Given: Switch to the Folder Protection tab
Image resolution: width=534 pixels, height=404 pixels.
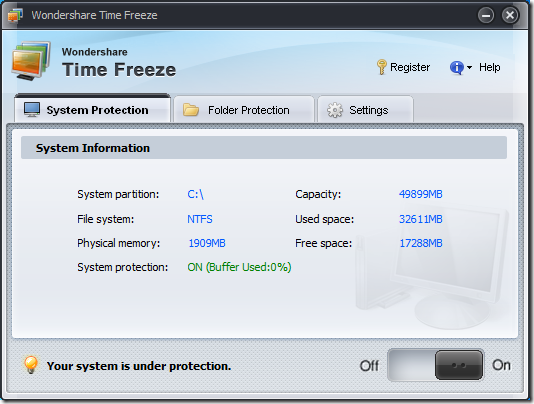Looking at the screenshot, I should pos(244,109).
